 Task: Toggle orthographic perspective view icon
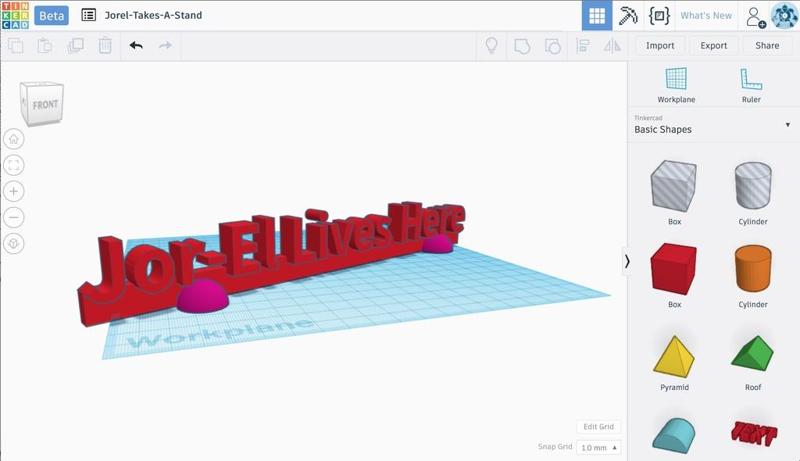[x=14, y=243]
